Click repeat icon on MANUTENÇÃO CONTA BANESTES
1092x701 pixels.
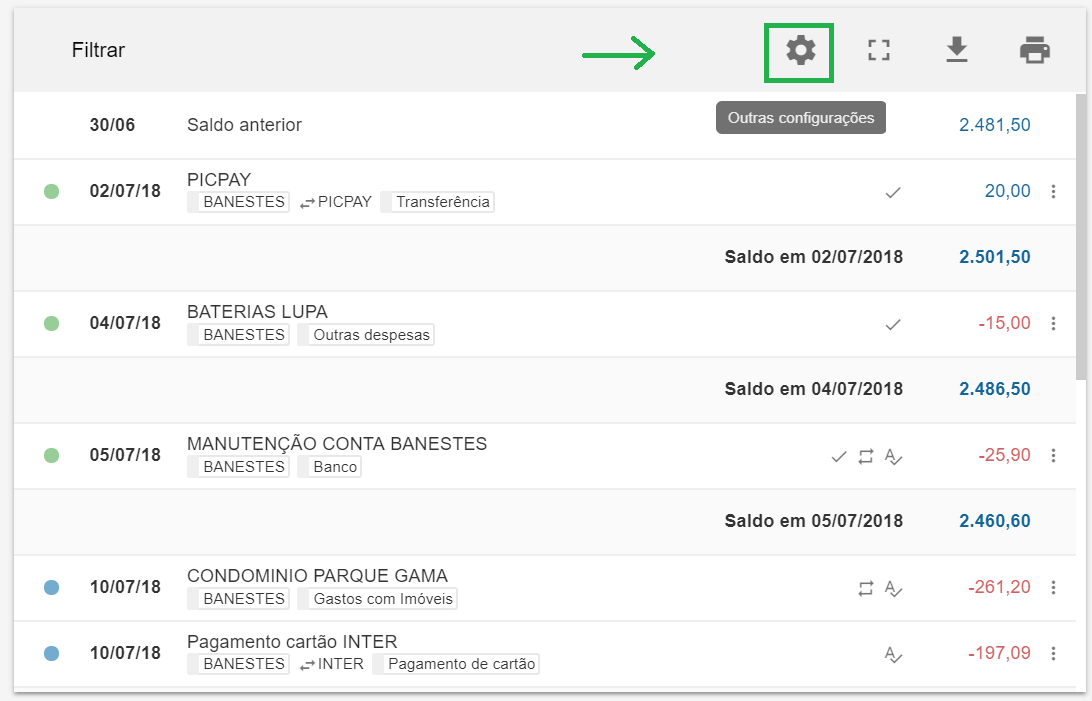(x=866, y=456)
